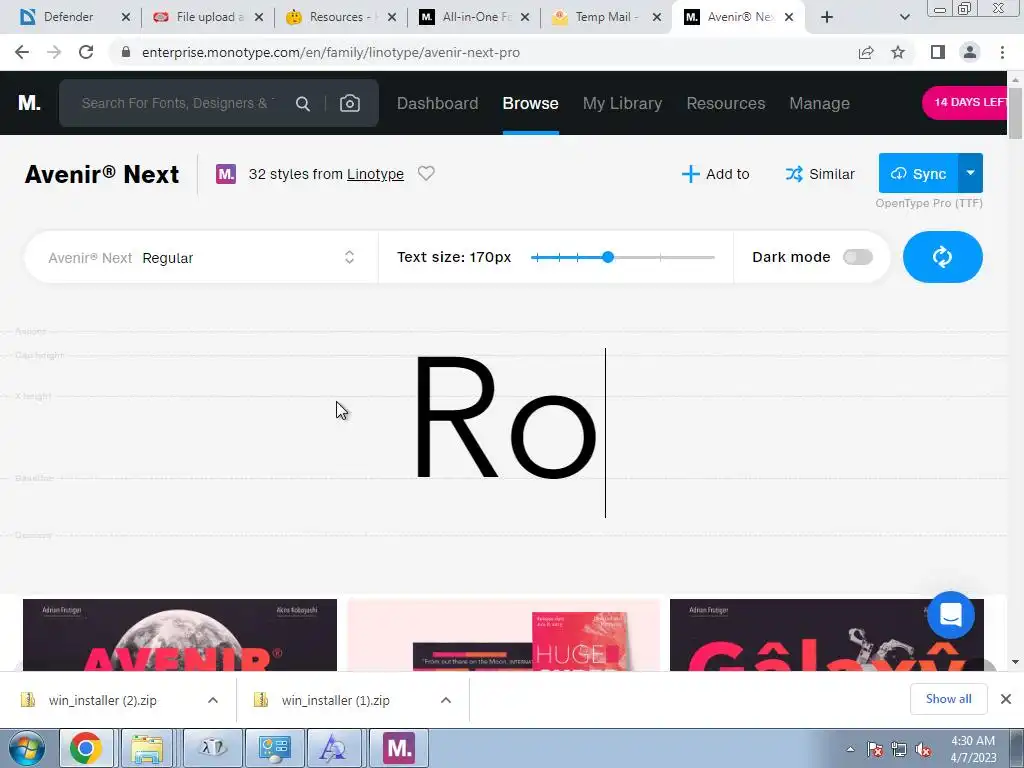Image resolution: width=1024 pixels, height=768 pixels.
Task: Bookmark this page with star icon
Action: point(898,52)
